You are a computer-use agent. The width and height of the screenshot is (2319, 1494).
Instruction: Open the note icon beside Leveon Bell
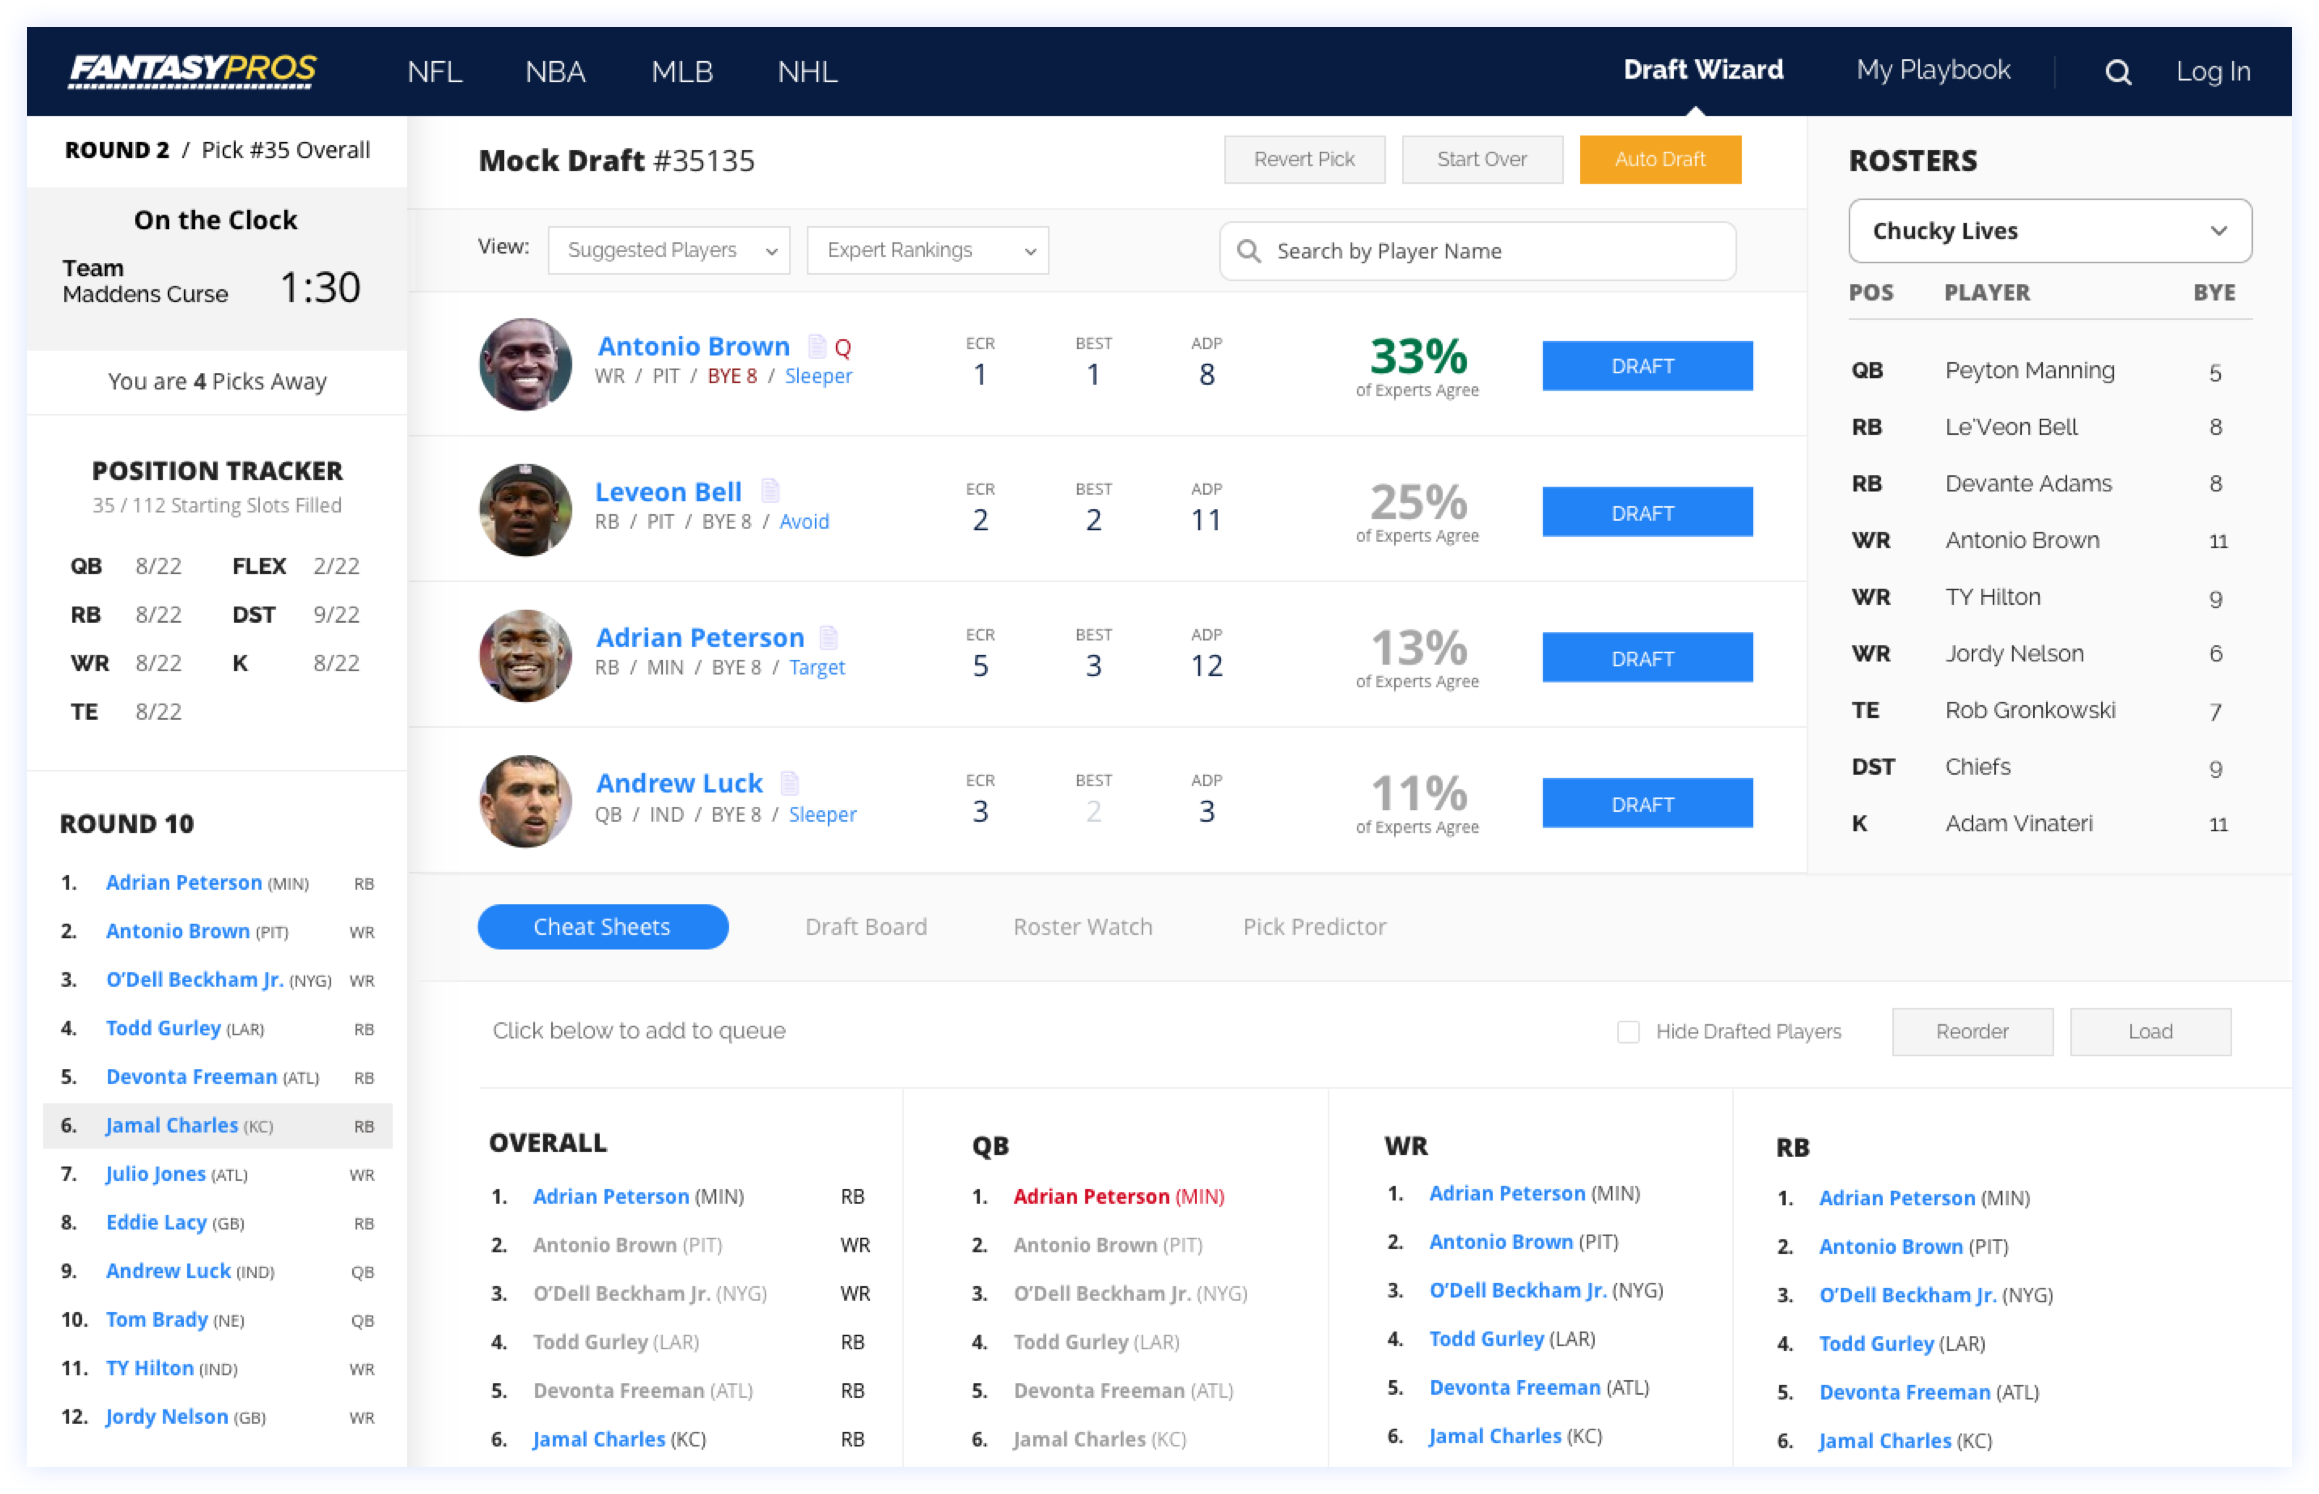pos(769,491)
